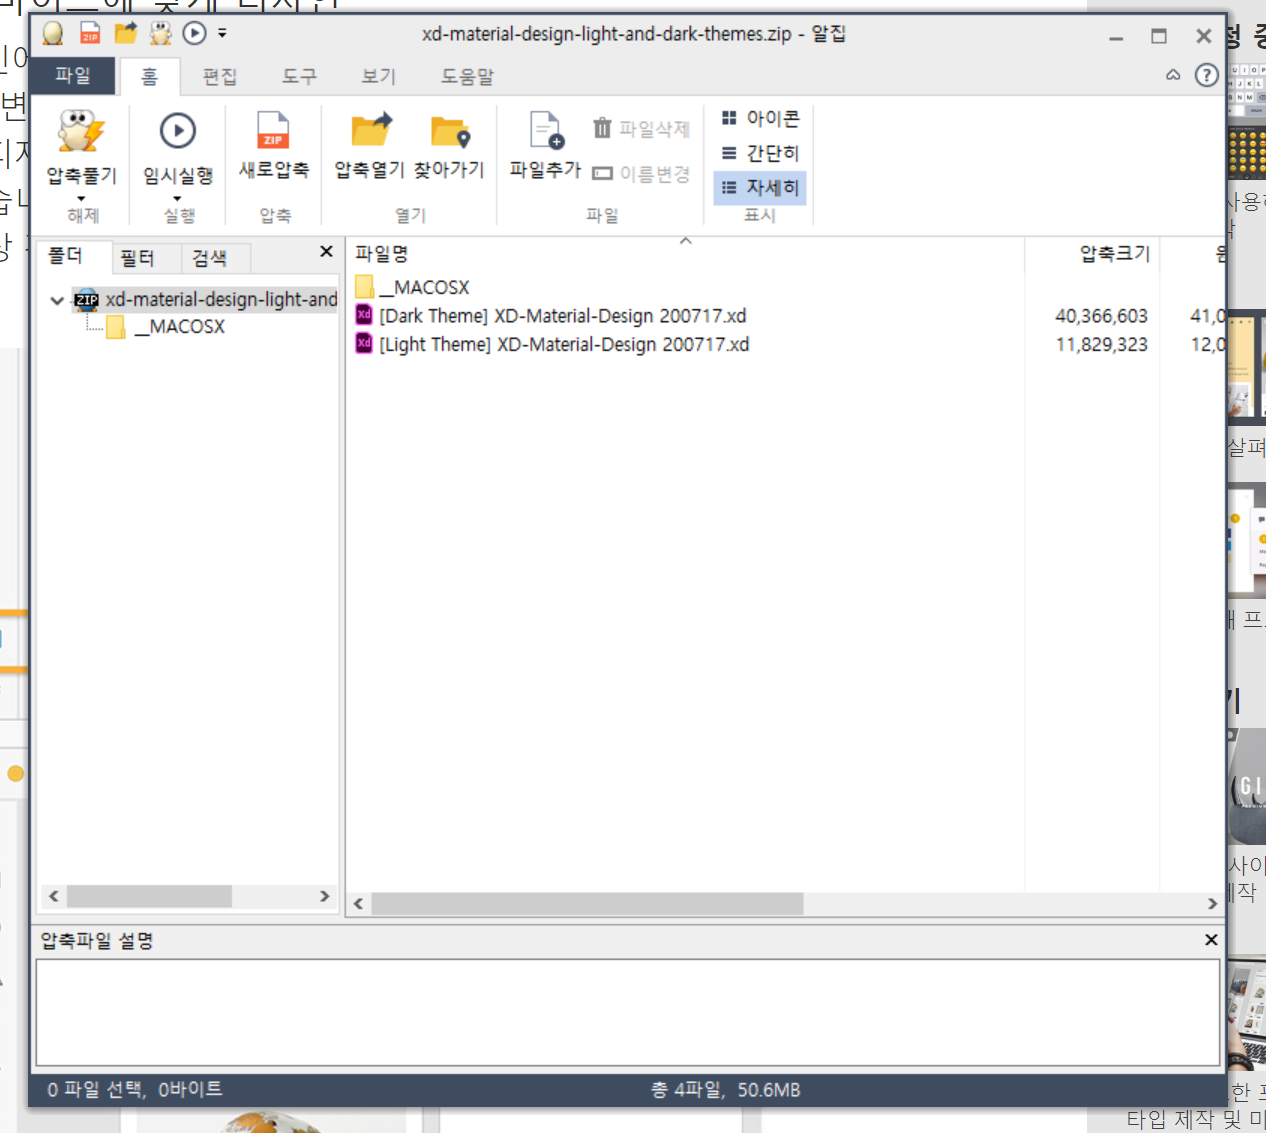Screen dimensions: 1266x1133
Task: Select the [Light Theme] XD-Material-Design 200717.xd file
Action: click(552, 344)
